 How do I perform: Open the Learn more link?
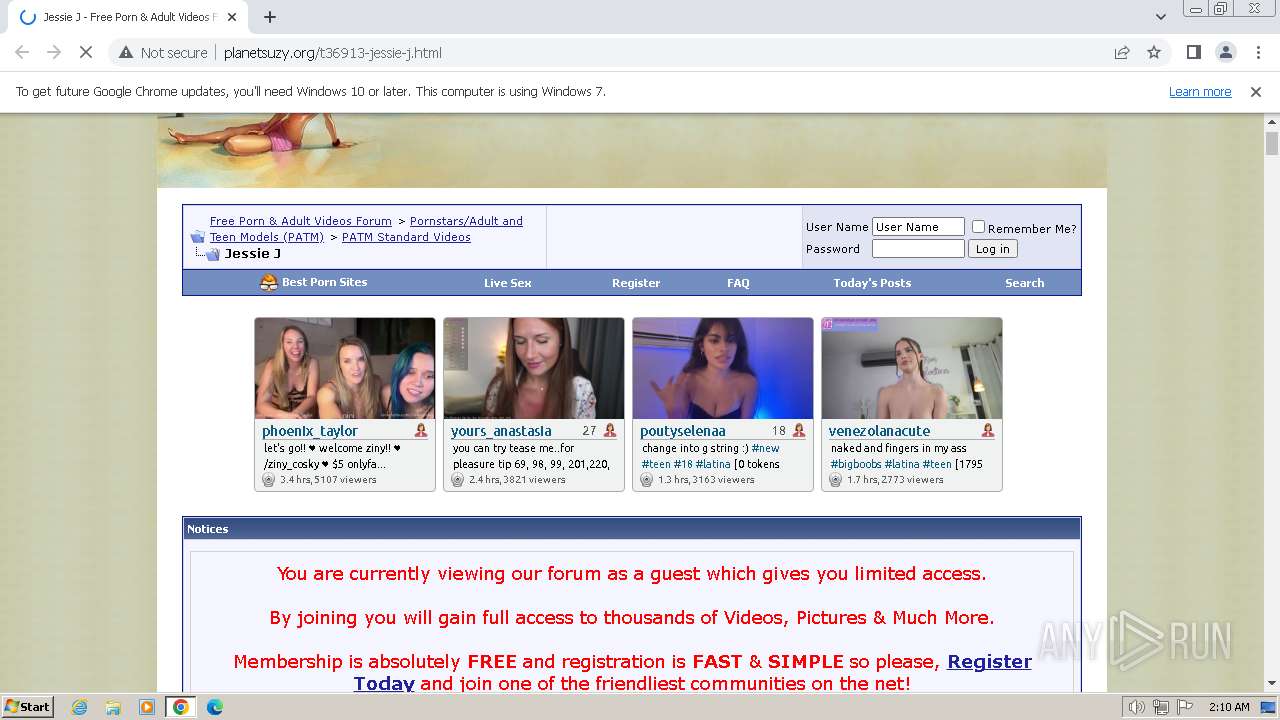[x=1200, y=91]
